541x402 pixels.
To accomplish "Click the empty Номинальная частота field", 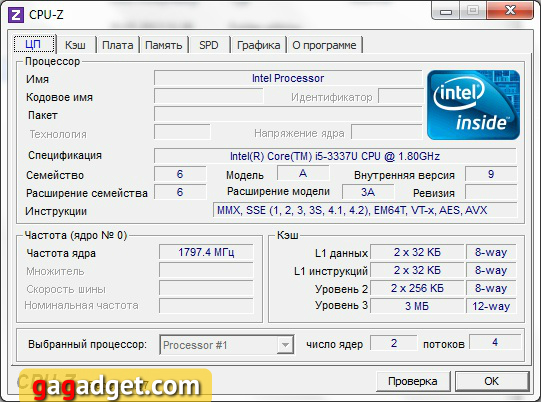I will 206,306.
